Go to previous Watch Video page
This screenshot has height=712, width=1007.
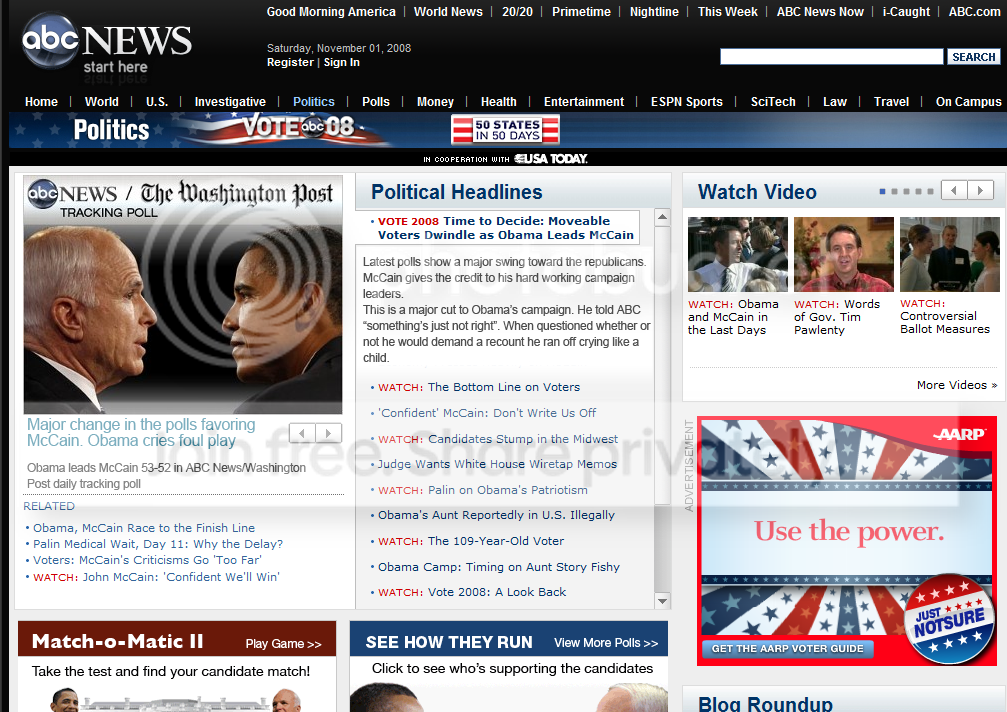click(954, 190)
